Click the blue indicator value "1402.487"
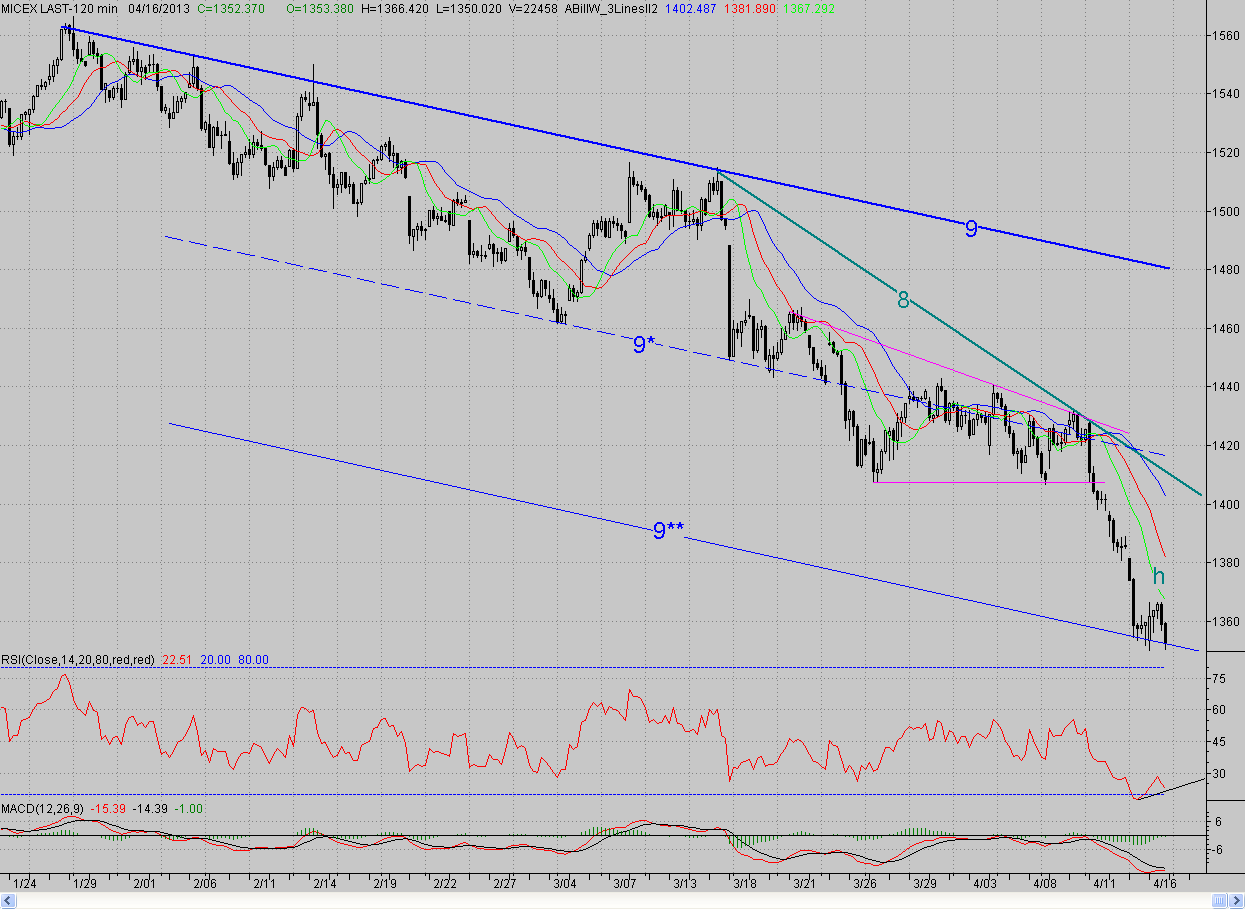 tap(691, 8)
